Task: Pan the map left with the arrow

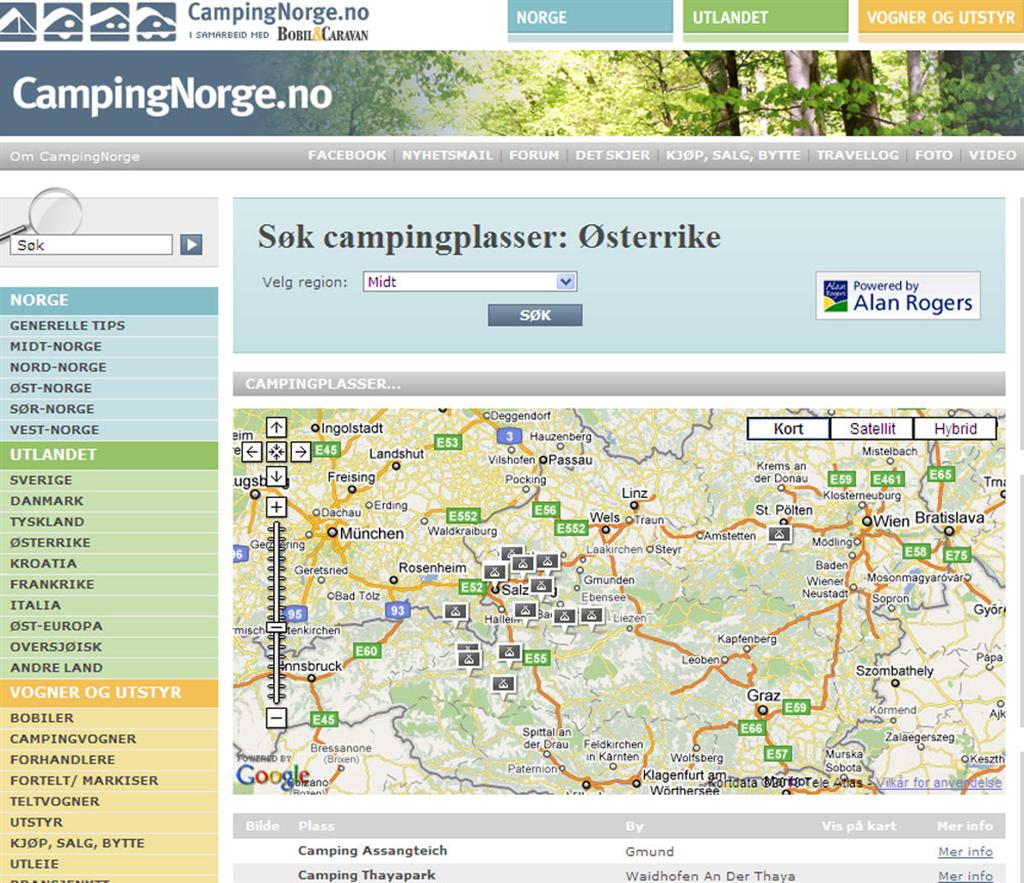Action: pos(253,452)
